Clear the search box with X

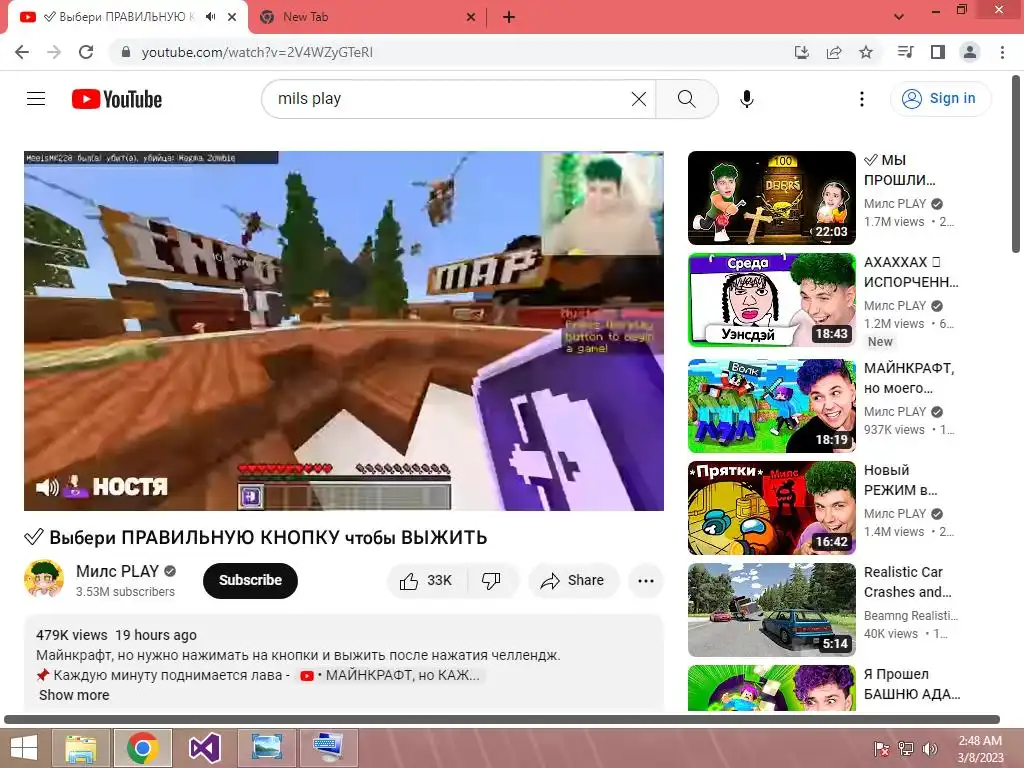[x=639, y=99]
